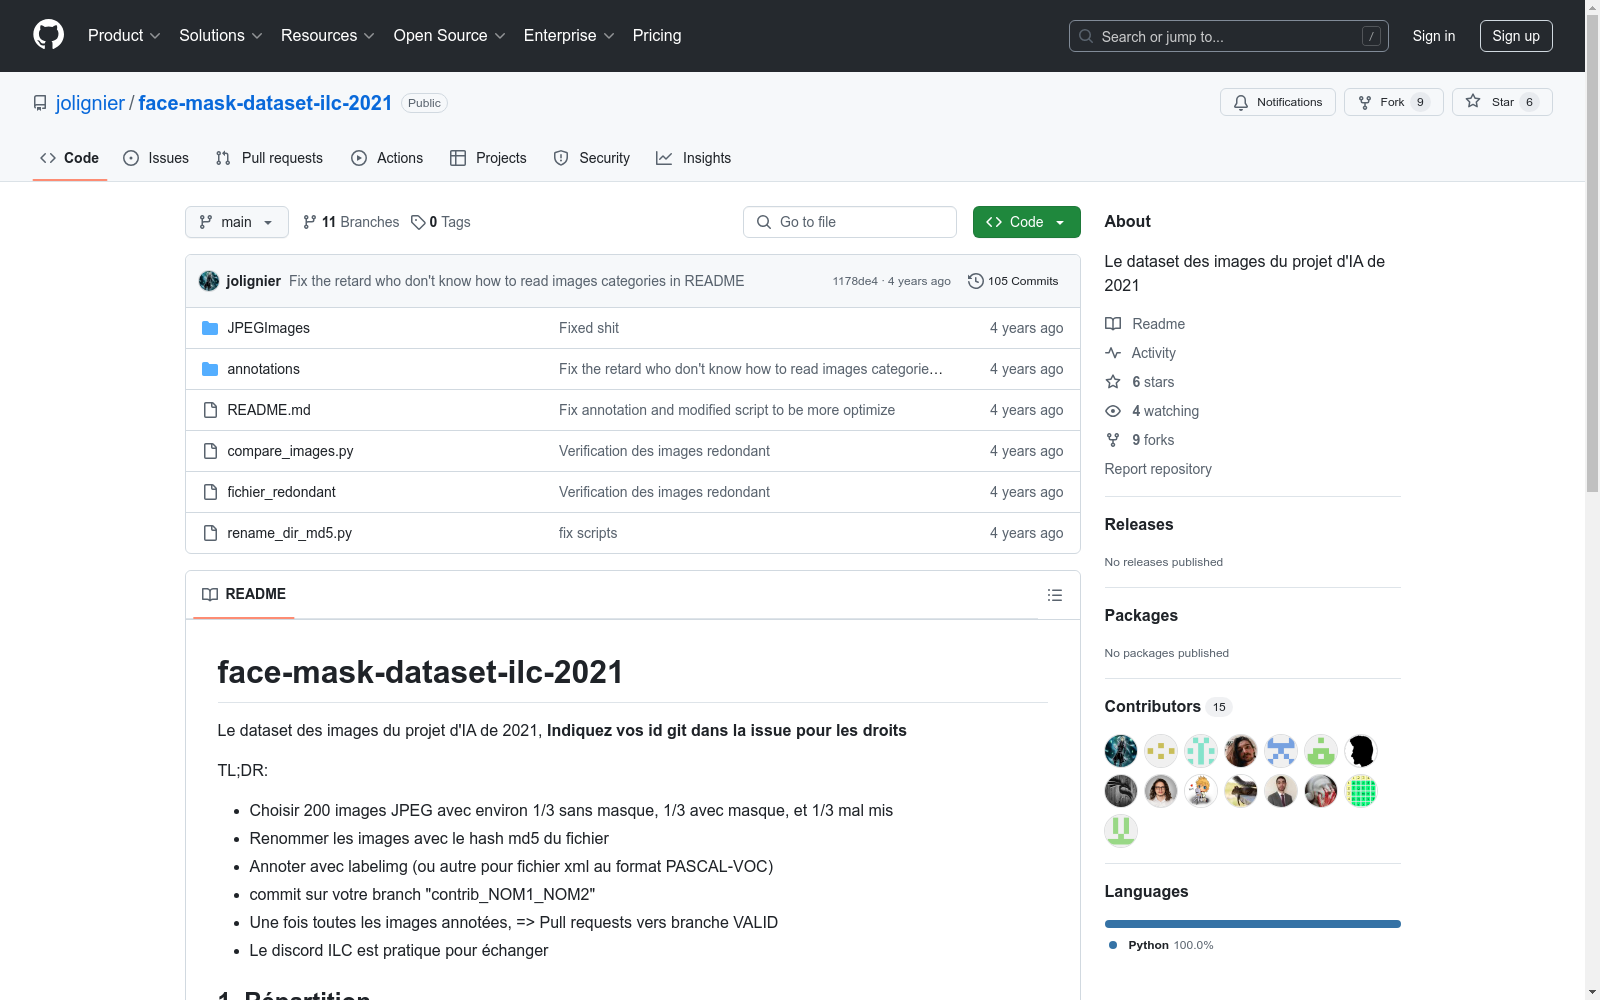Image resolution: width=1600 pixels, height=1000 pixels.
Task: Open jolignier's profile from the repo path
Action: tap(90, 103)
